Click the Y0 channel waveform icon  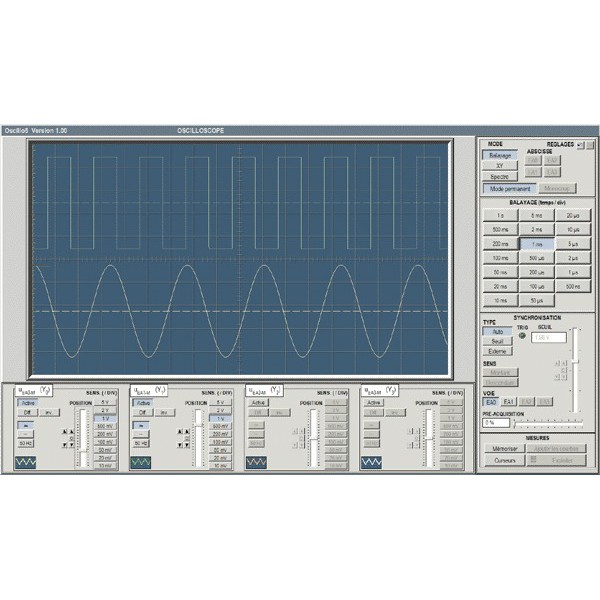(x=26, y=462)
